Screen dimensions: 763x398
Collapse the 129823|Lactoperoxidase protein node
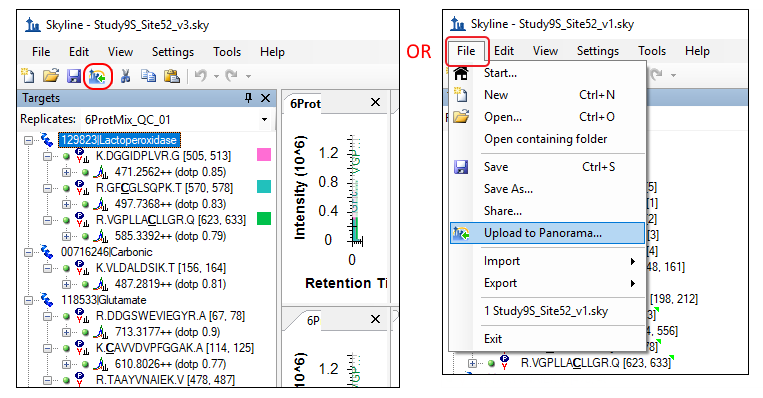pyautogui.click(x=29, y=141)
